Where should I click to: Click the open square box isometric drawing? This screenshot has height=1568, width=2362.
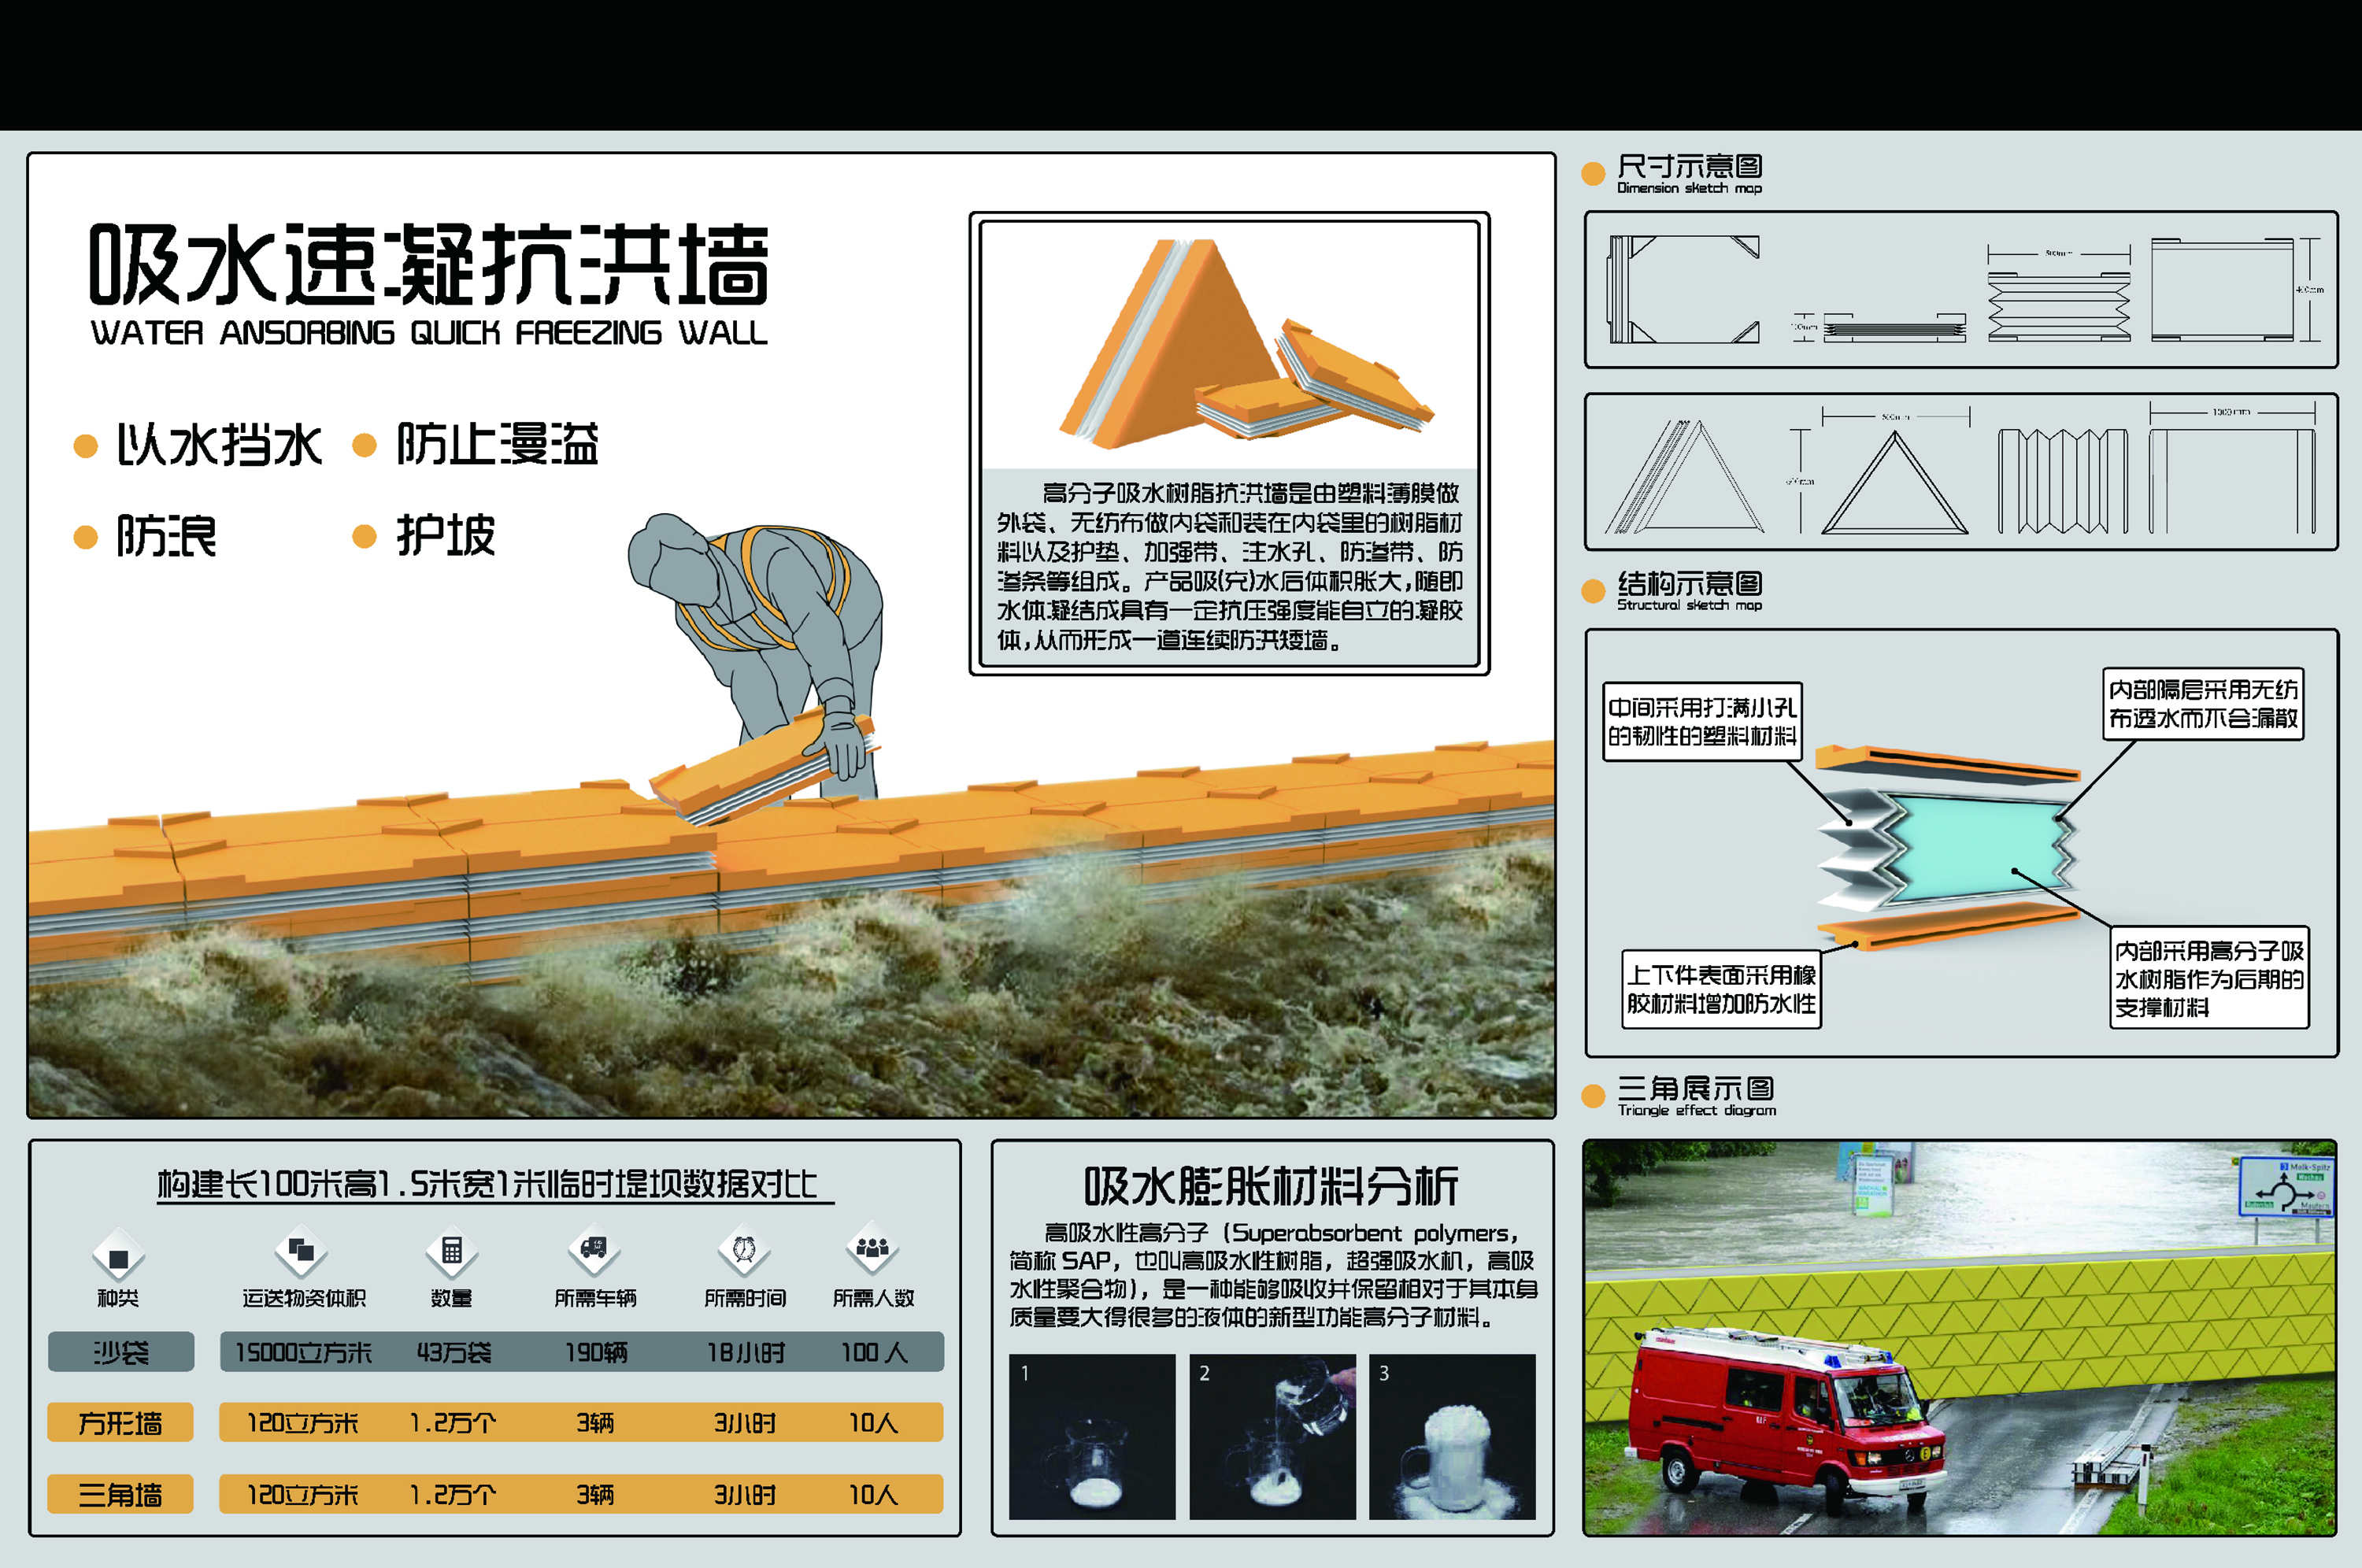pos(1684,289)
